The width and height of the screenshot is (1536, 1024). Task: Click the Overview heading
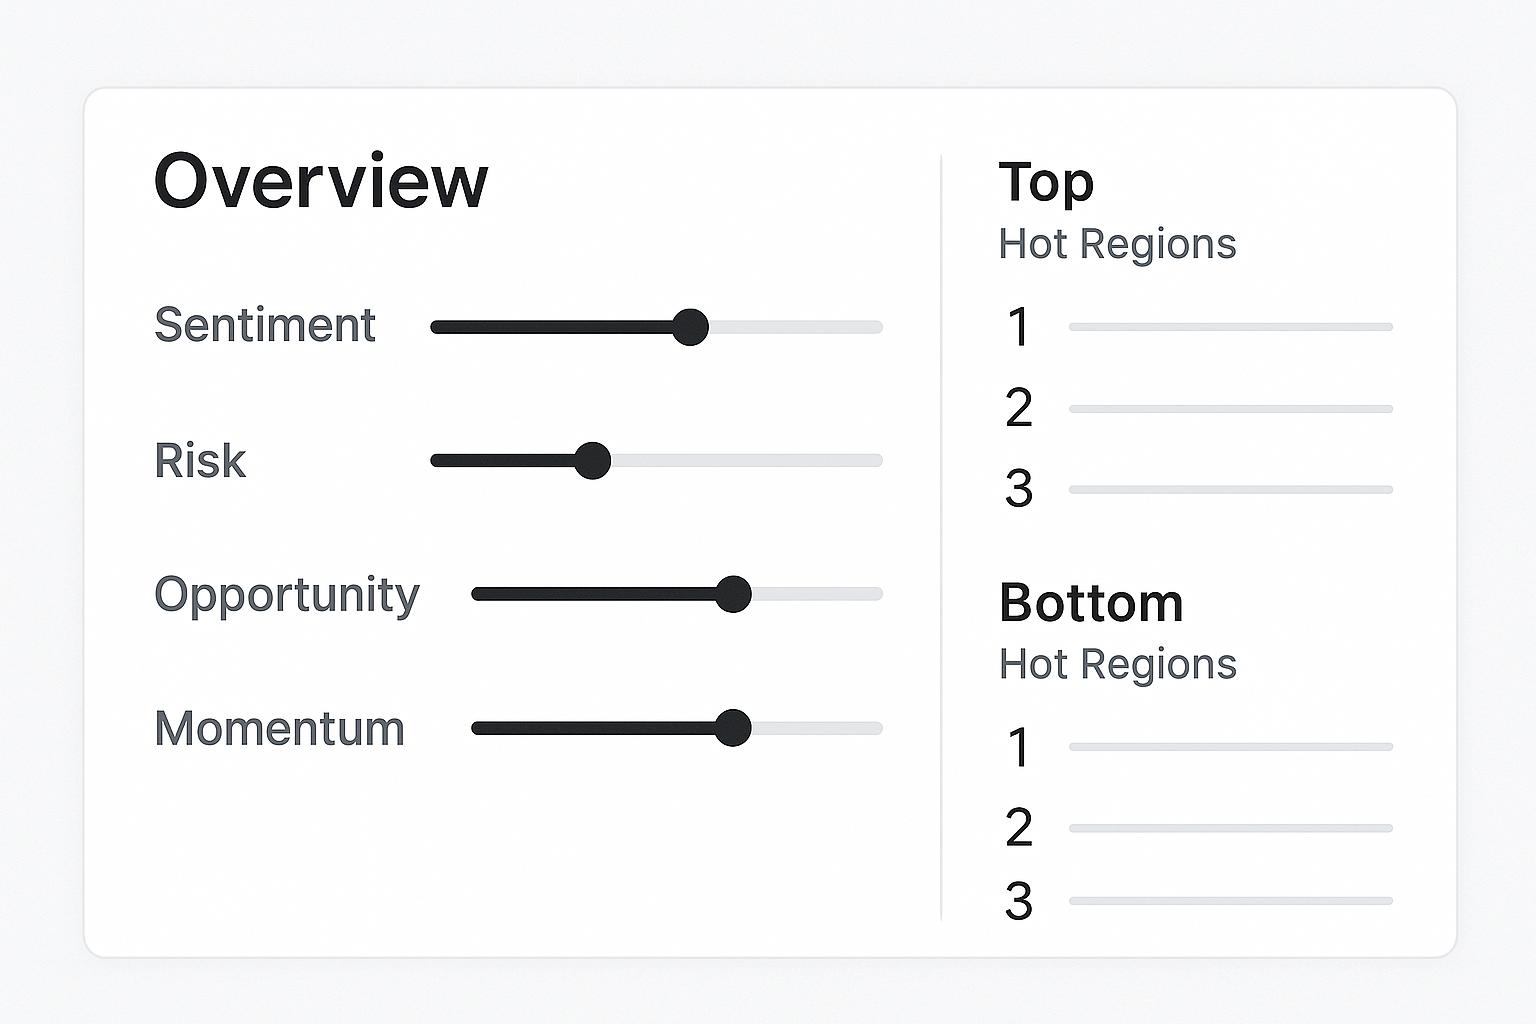320,181
